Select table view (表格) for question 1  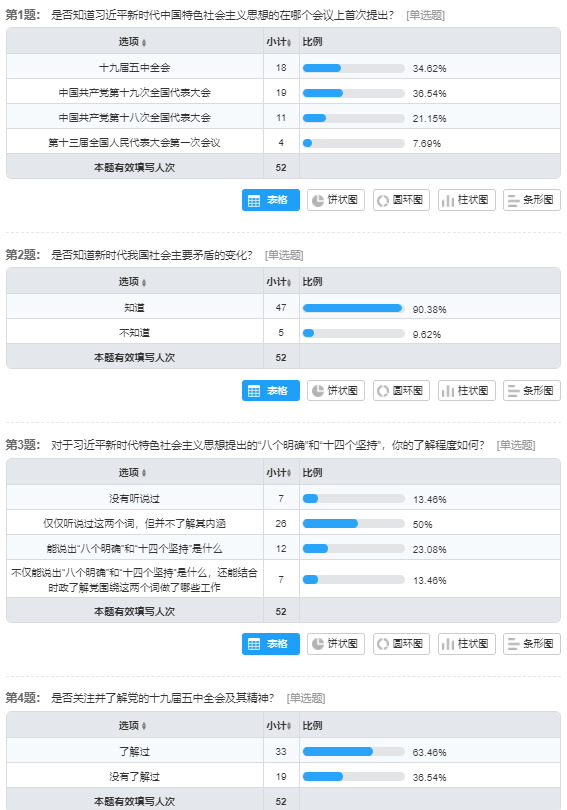(271, 200)
